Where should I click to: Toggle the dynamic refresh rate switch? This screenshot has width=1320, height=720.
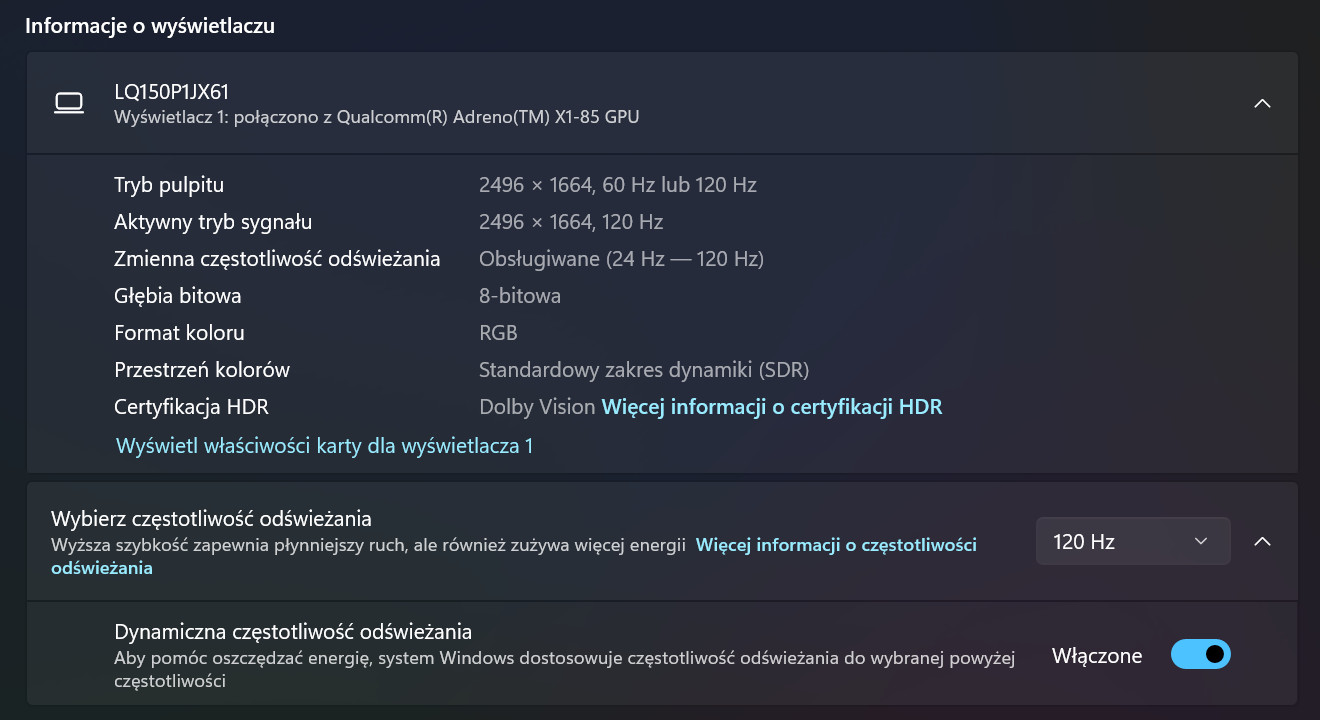1200,655
